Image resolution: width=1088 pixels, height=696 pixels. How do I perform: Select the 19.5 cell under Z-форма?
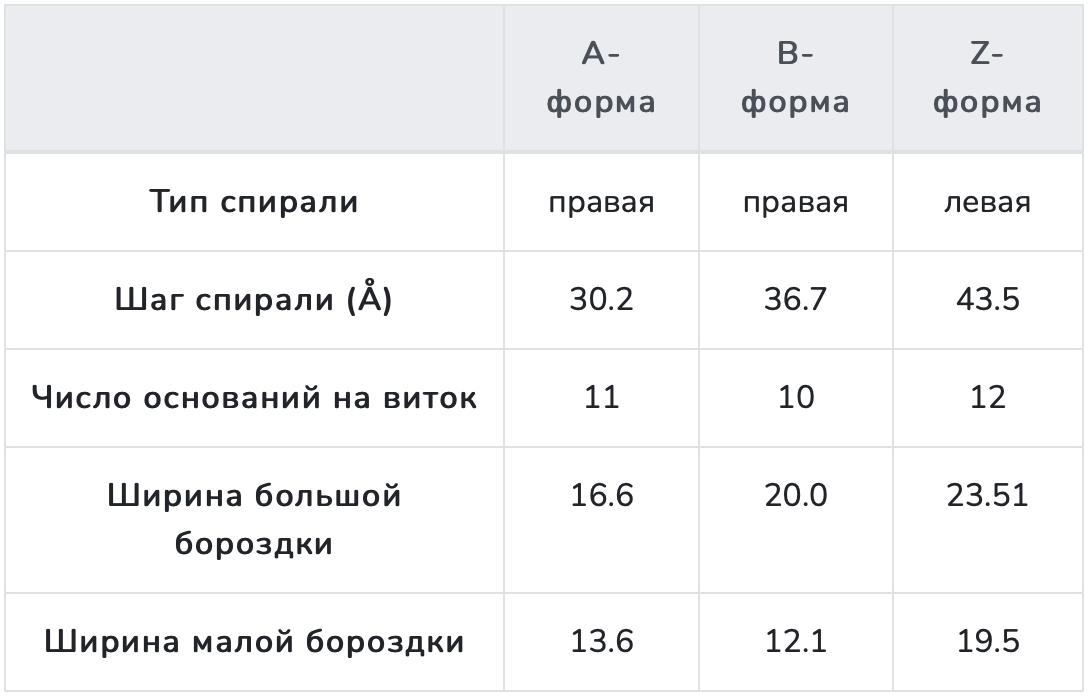tap(987, 642)
